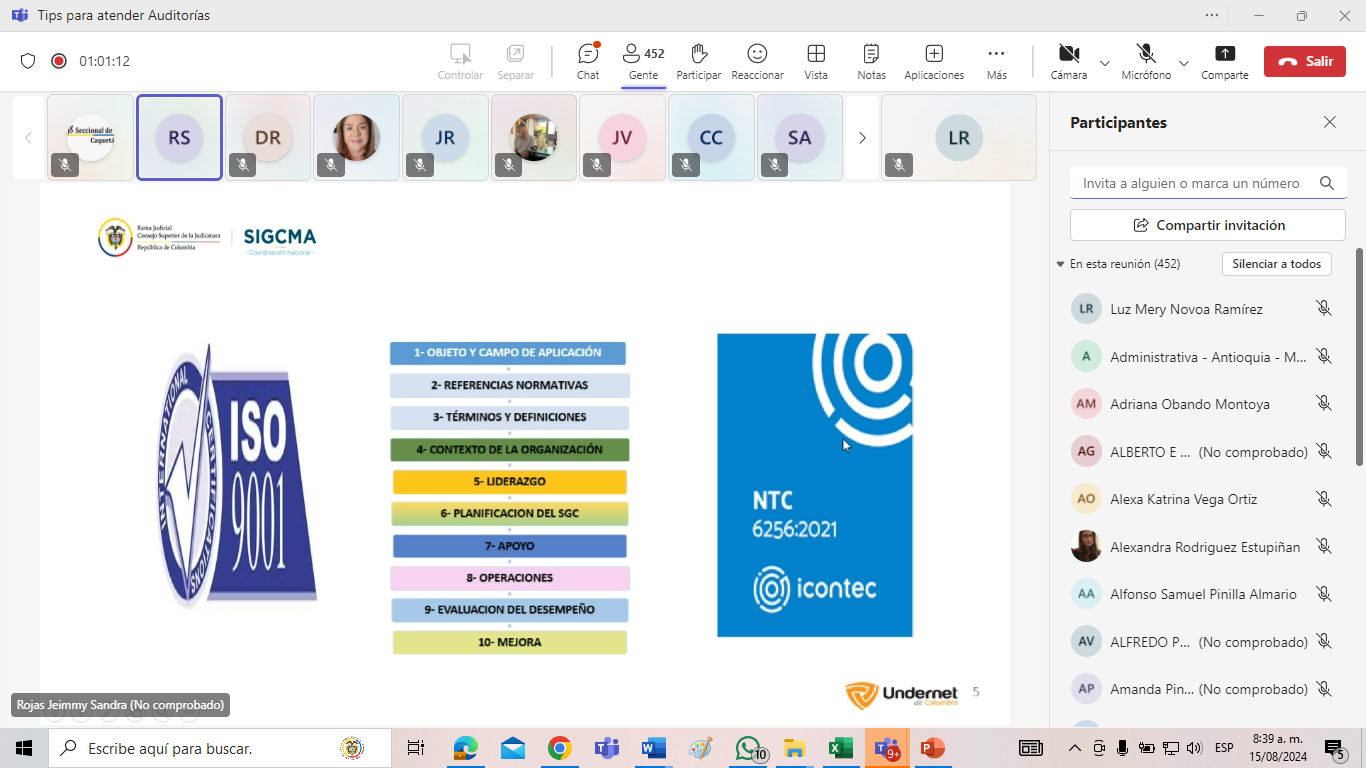Open the Chat panel

tap(588, 61)
